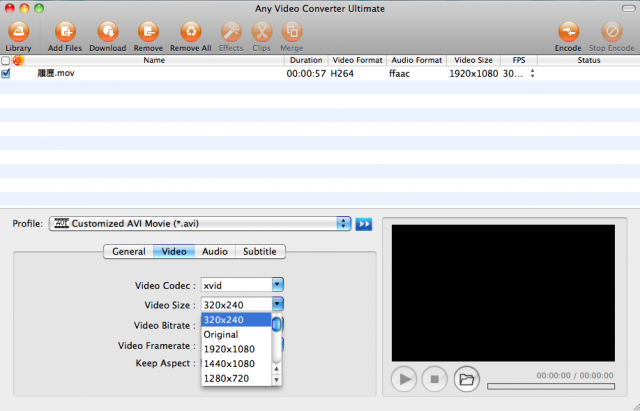Uncheck the .mov file row checkbox

6,73
